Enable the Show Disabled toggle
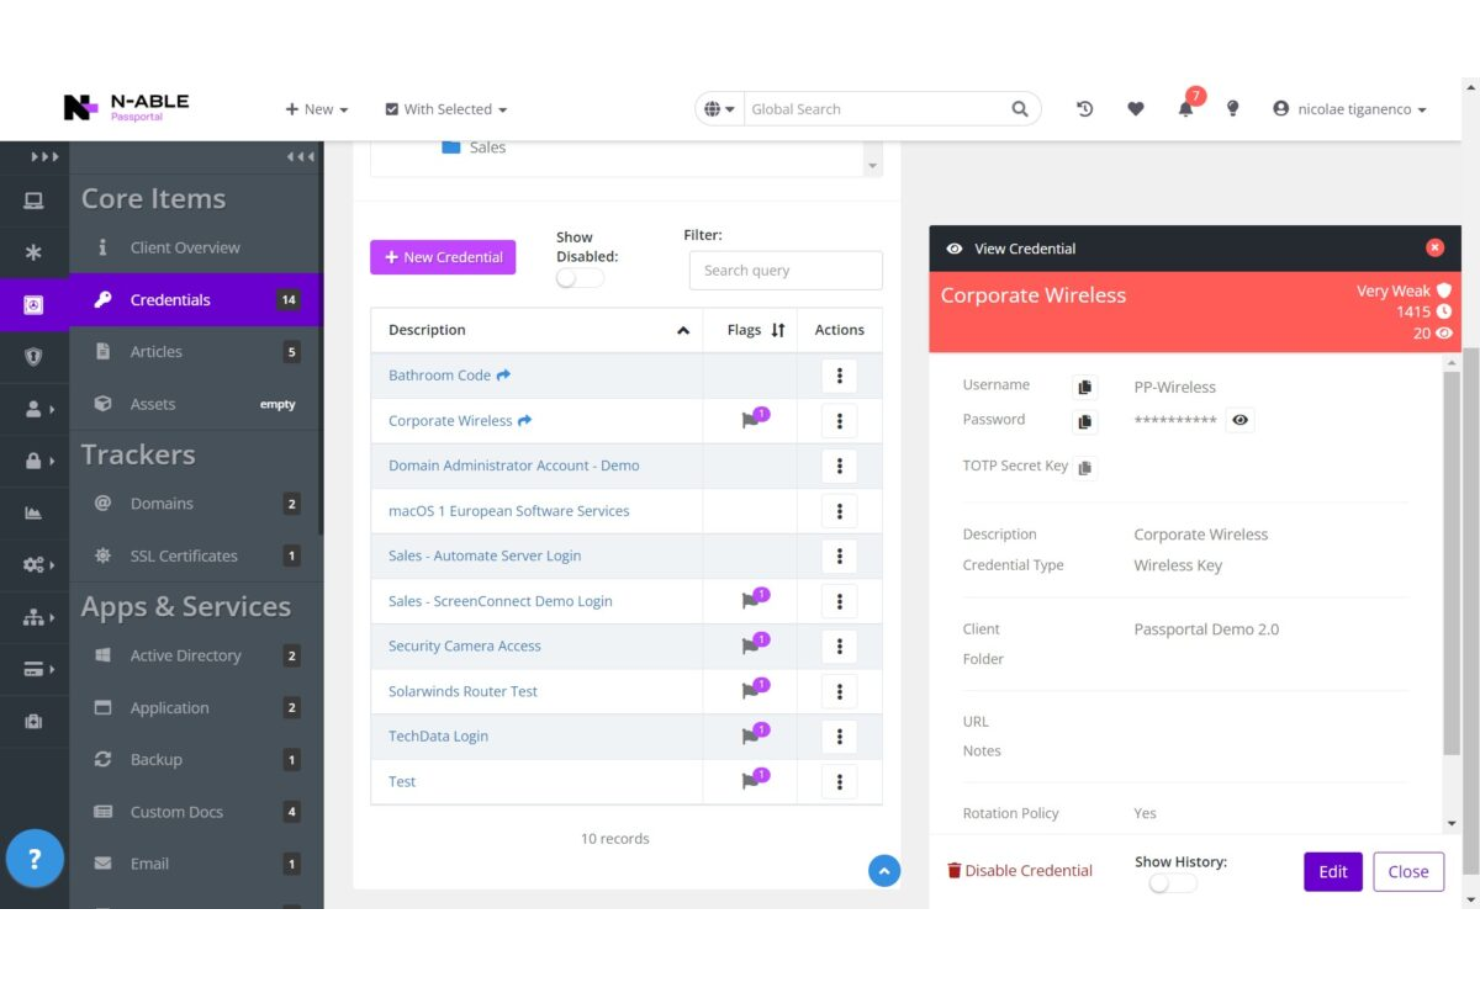Image resolution: width=1480 pixels, height=987 pixels. click(578, 278)
